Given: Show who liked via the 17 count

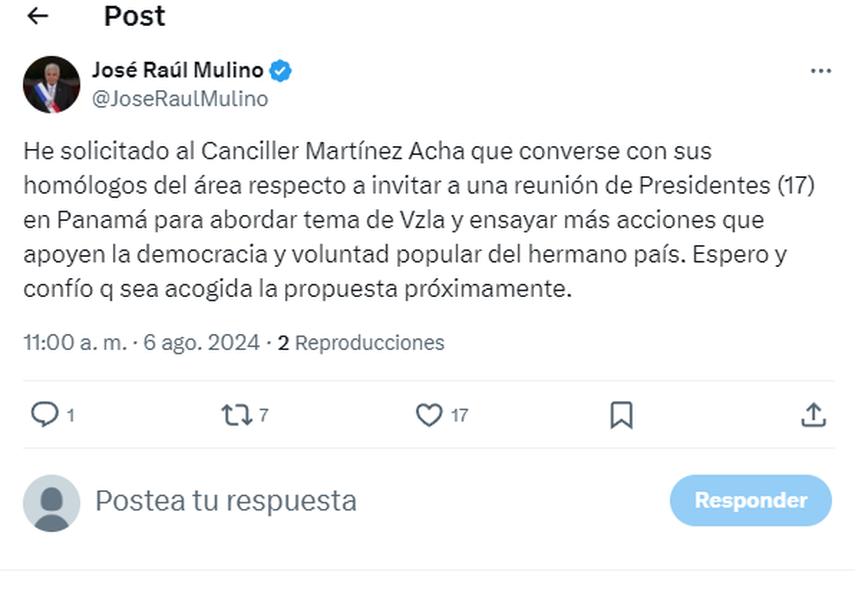Looking at the screenshot, I should pos(459,415).
